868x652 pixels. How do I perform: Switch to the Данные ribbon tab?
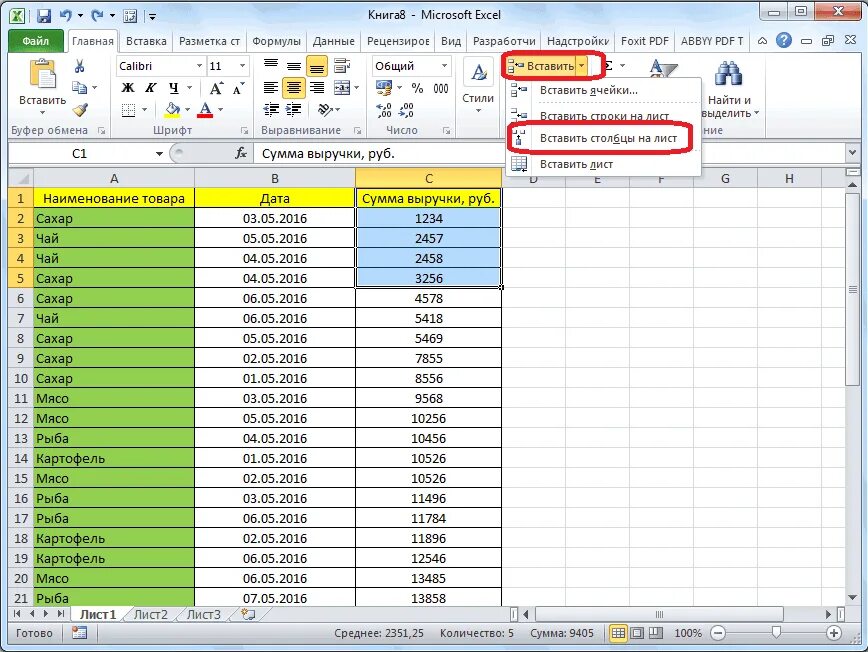click(333, 41)
